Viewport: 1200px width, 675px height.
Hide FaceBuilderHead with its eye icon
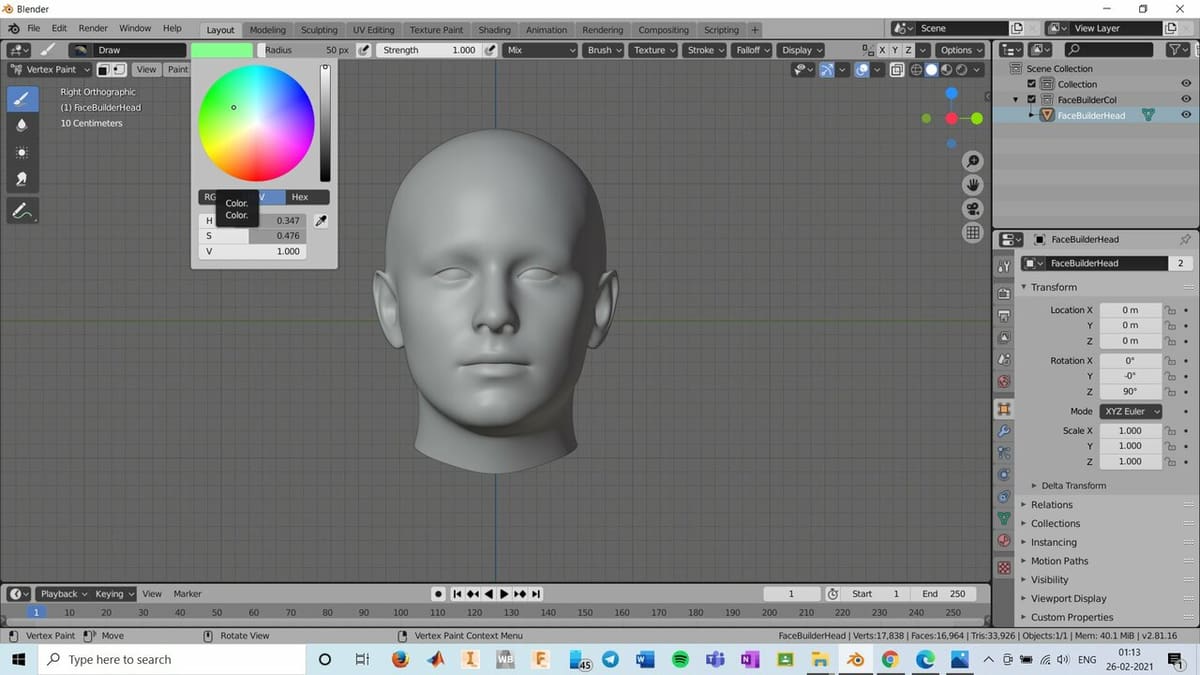1186,115
